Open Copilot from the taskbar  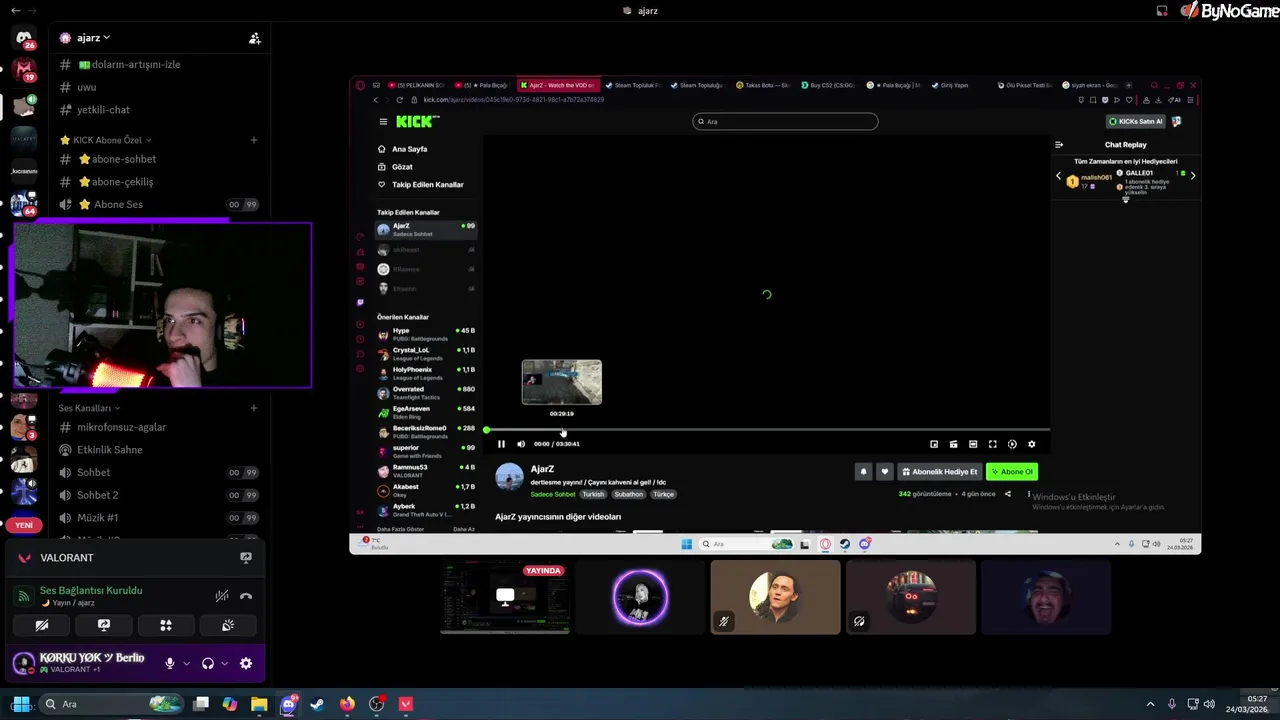[230, 704]
